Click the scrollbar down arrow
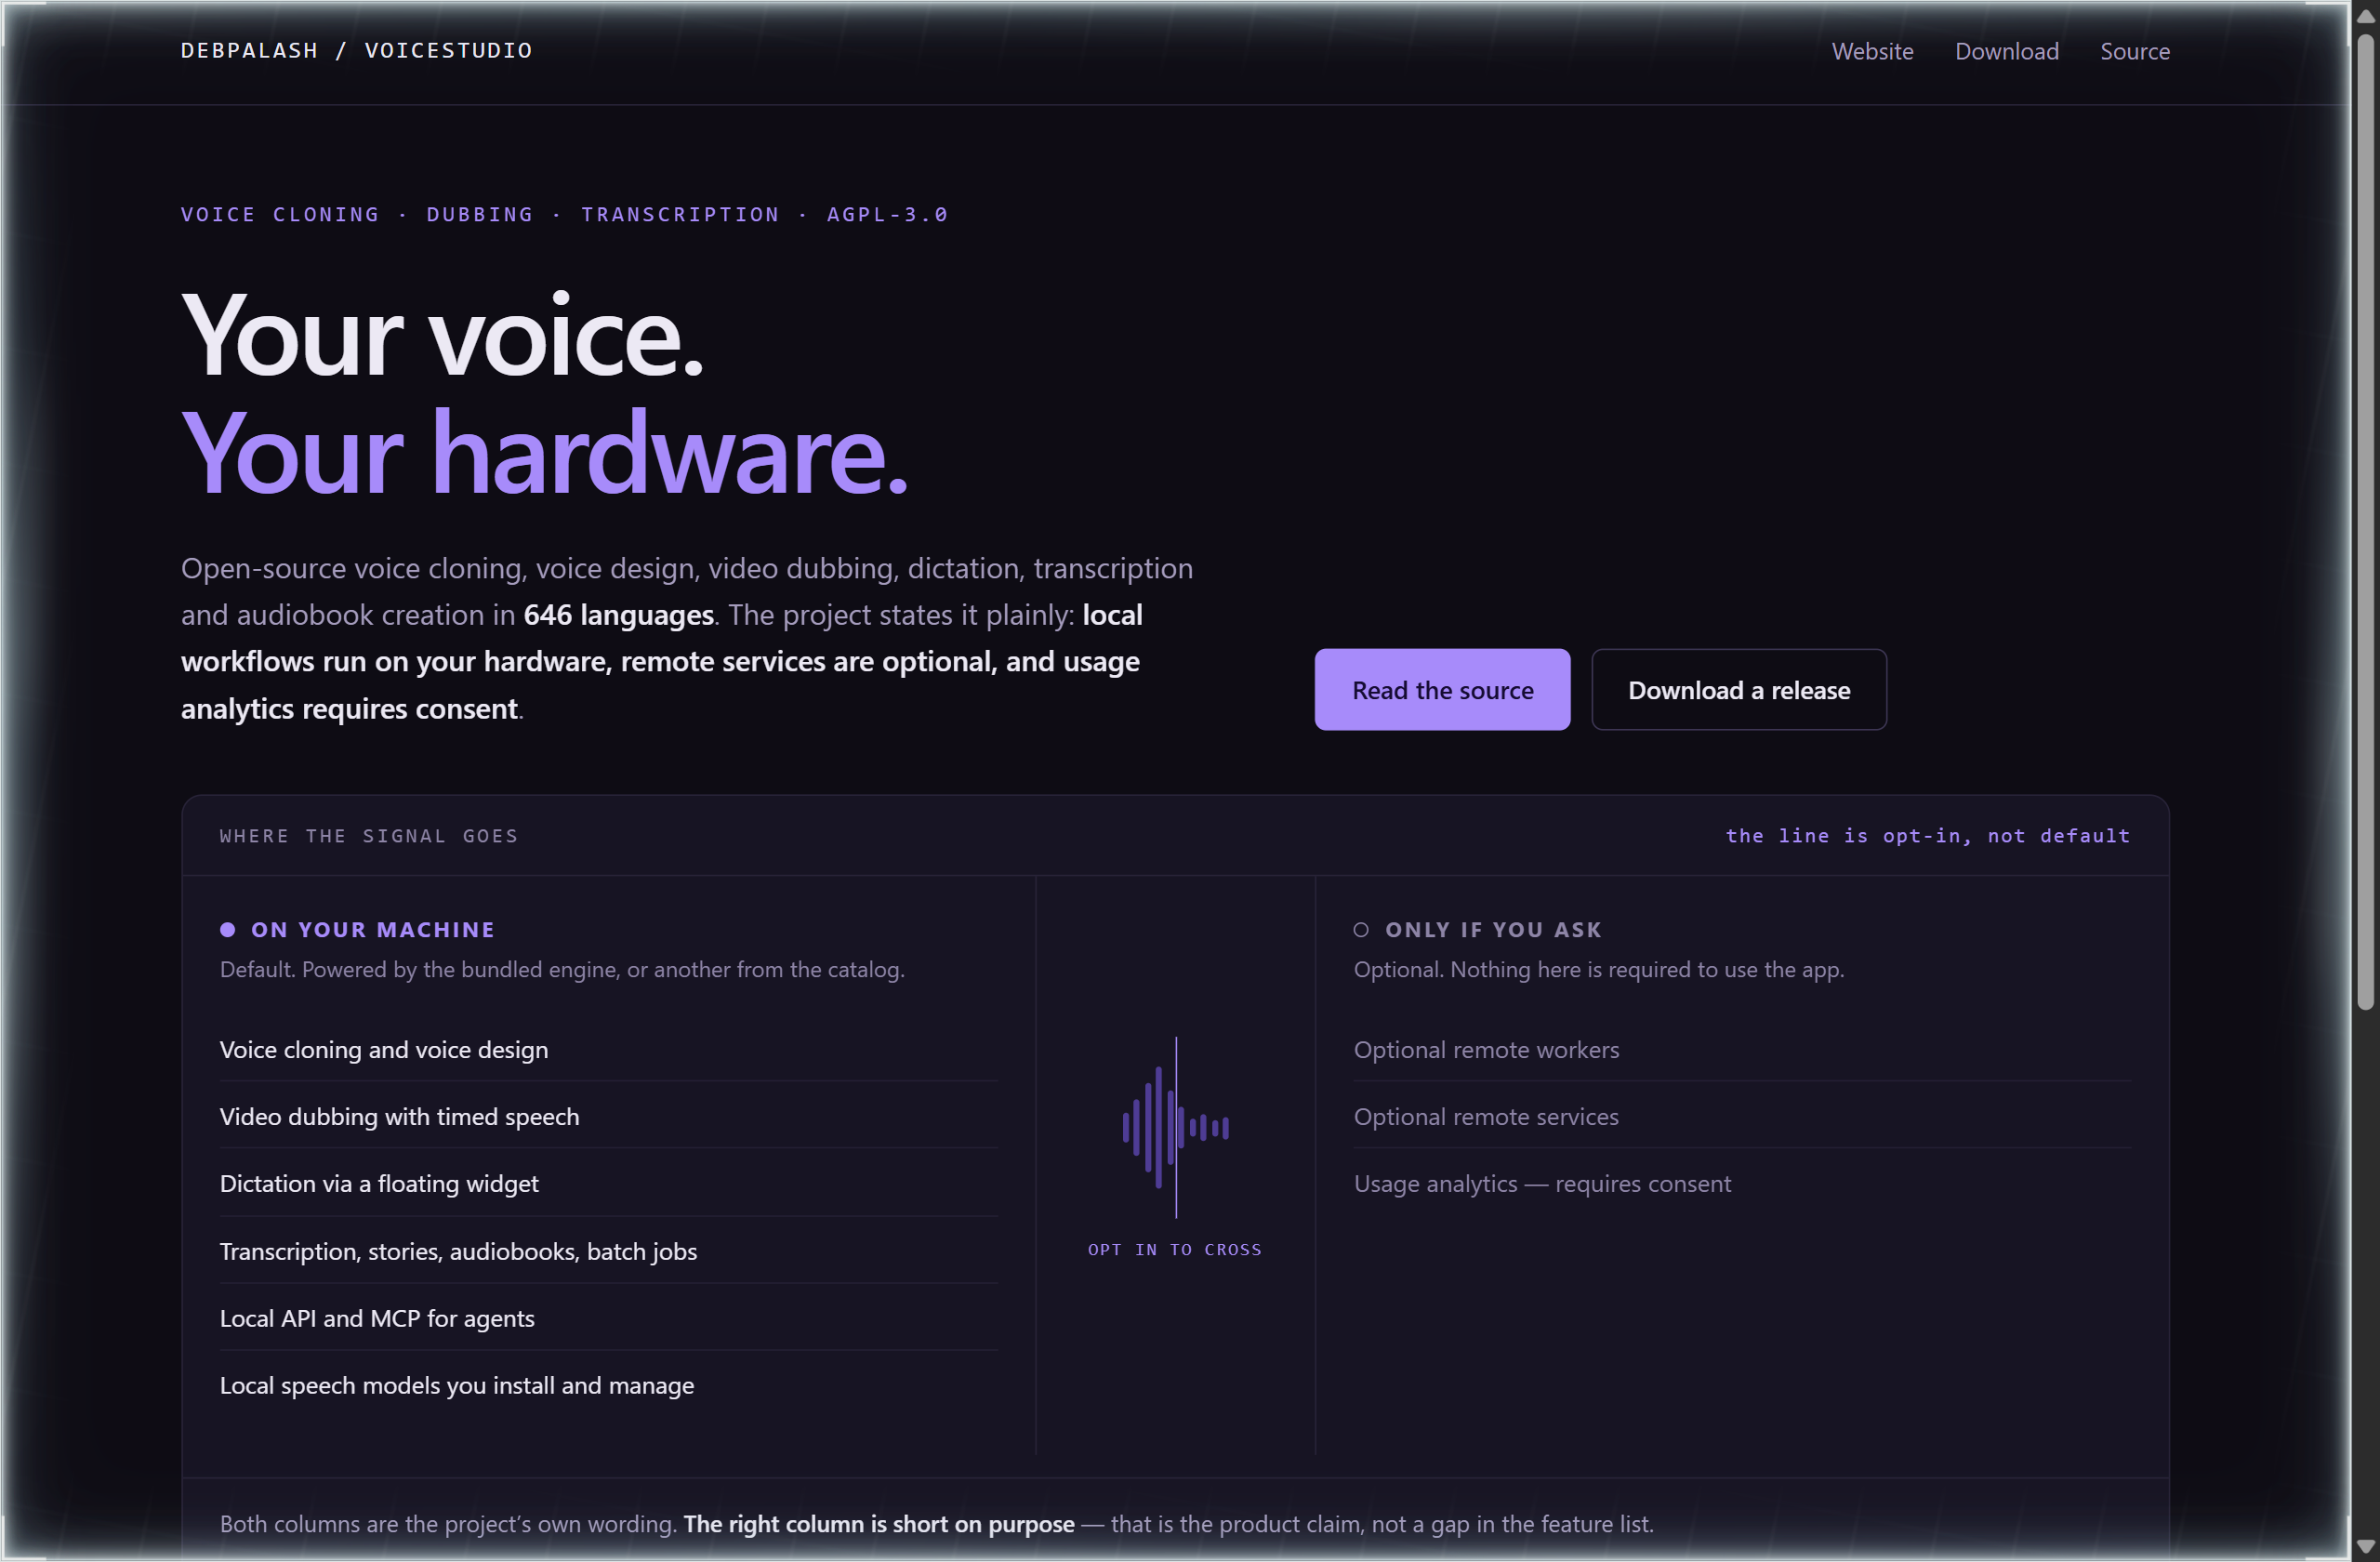The height and width of the screenshot is (1562, 2380). (2364, 1546)
